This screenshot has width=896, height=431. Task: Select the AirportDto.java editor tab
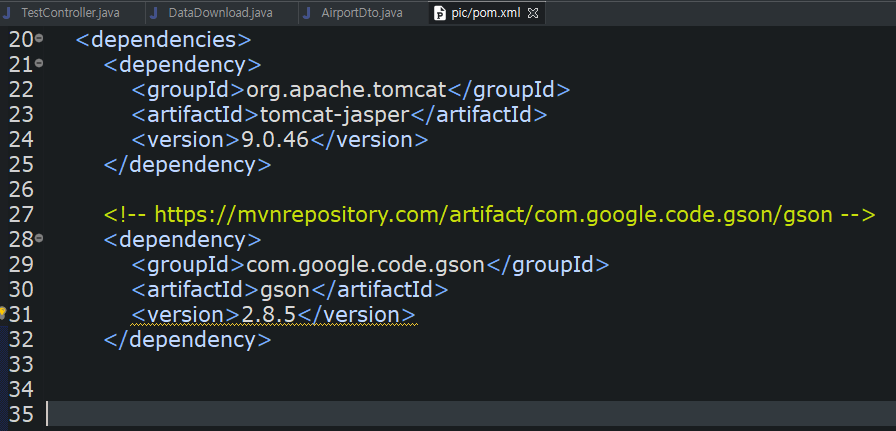click(362, 13)
